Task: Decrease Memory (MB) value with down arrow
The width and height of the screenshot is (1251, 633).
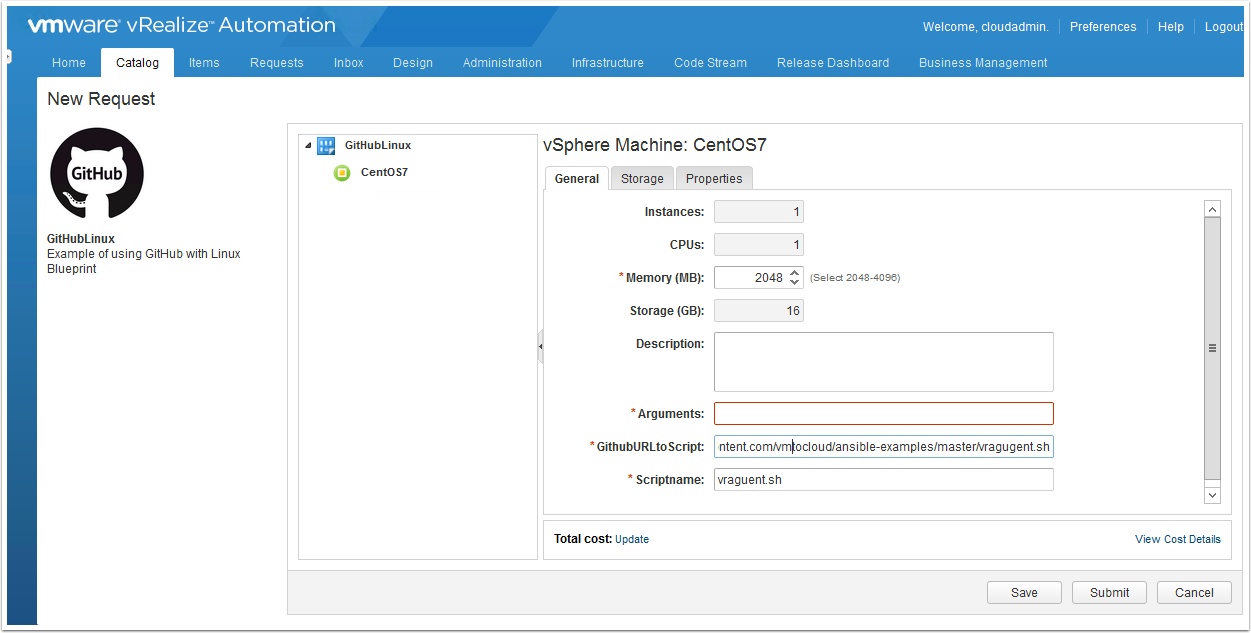Action: tap(795, 283)
